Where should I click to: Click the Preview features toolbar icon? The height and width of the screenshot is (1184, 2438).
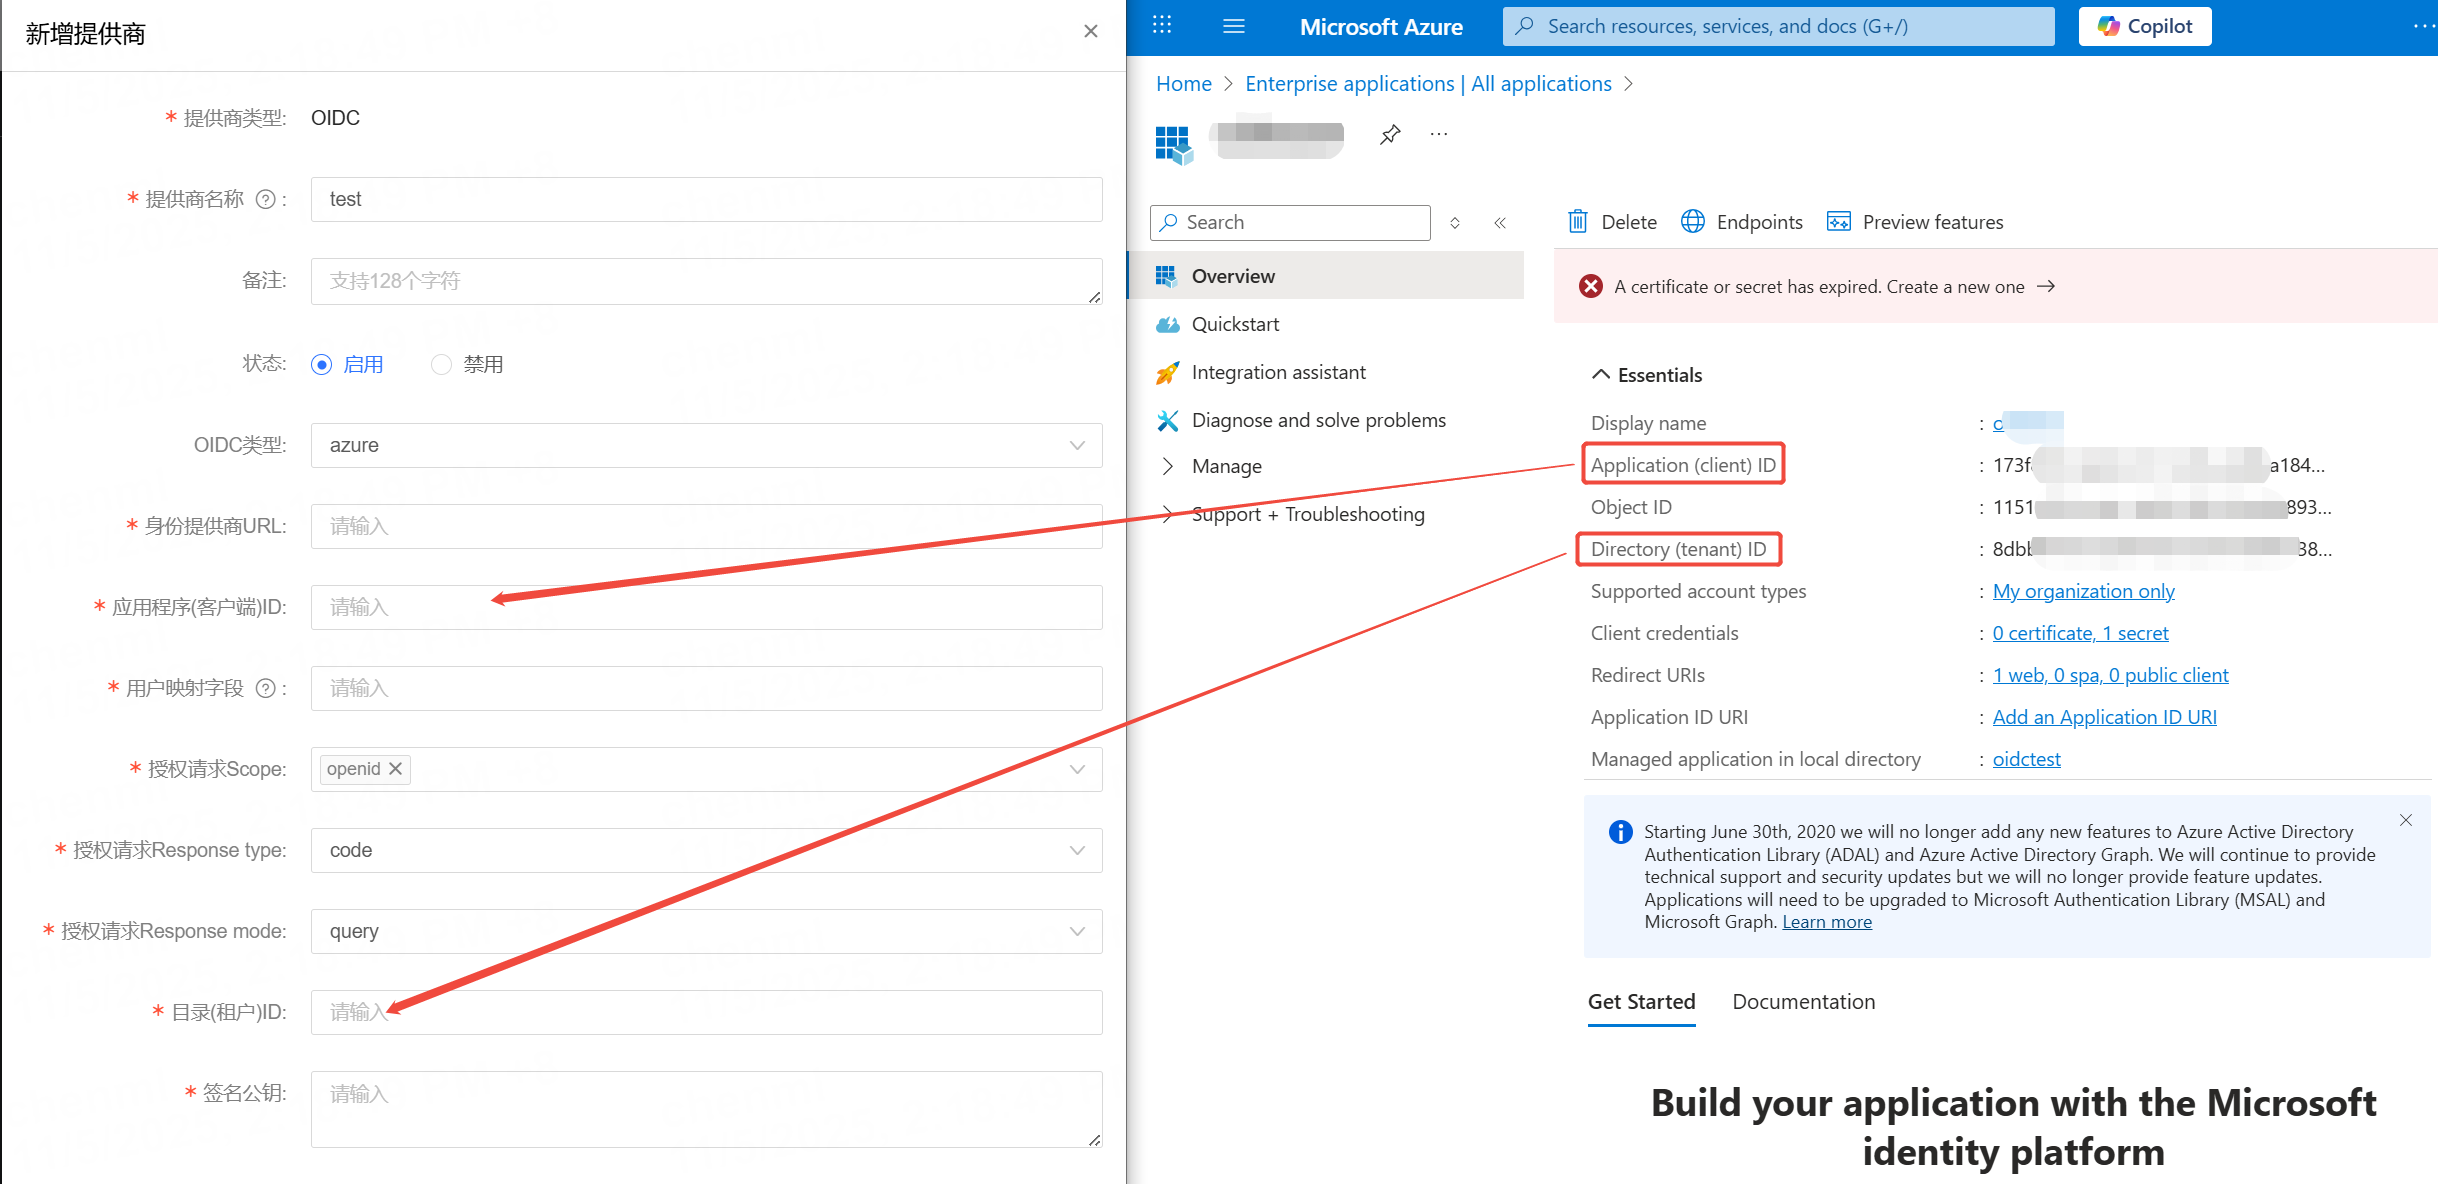(1839, 221)
